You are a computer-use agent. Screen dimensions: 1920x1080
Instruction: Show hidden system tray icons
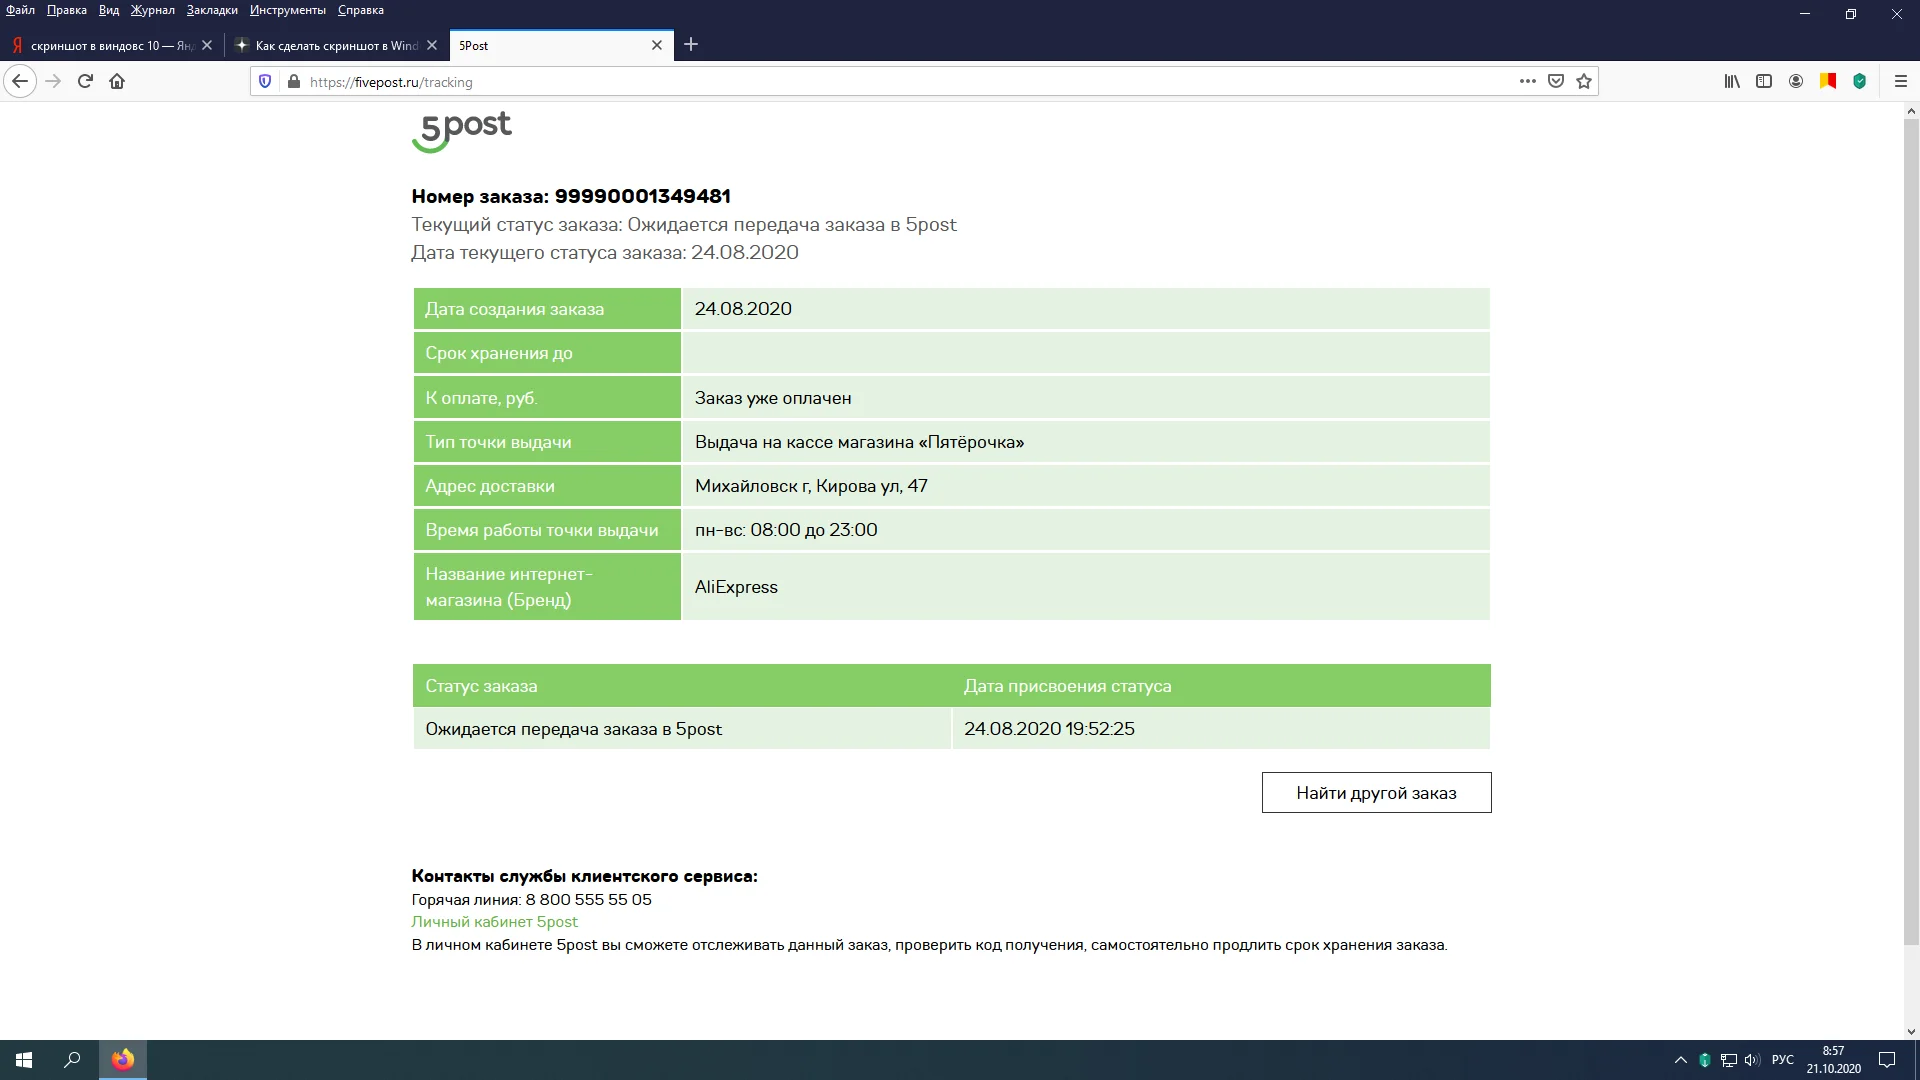1680,1060
